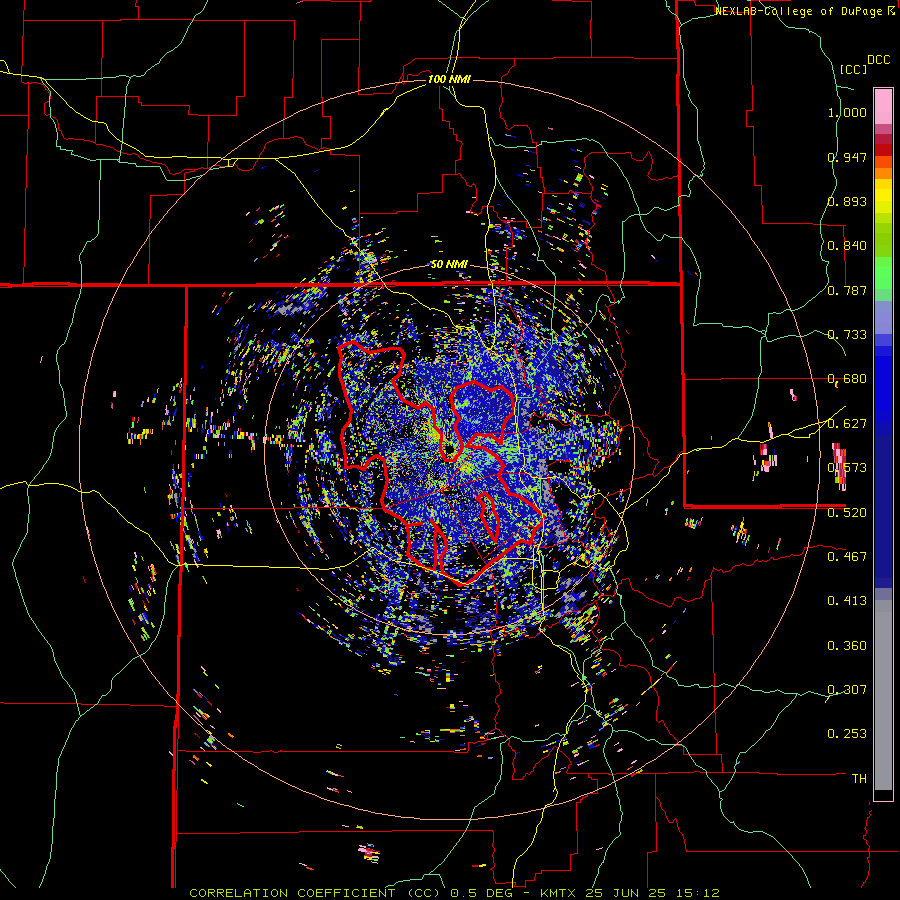The height and width of the screenshot is (900, 900).
Task: Click the 0.840 scale value
Action: 847,246
